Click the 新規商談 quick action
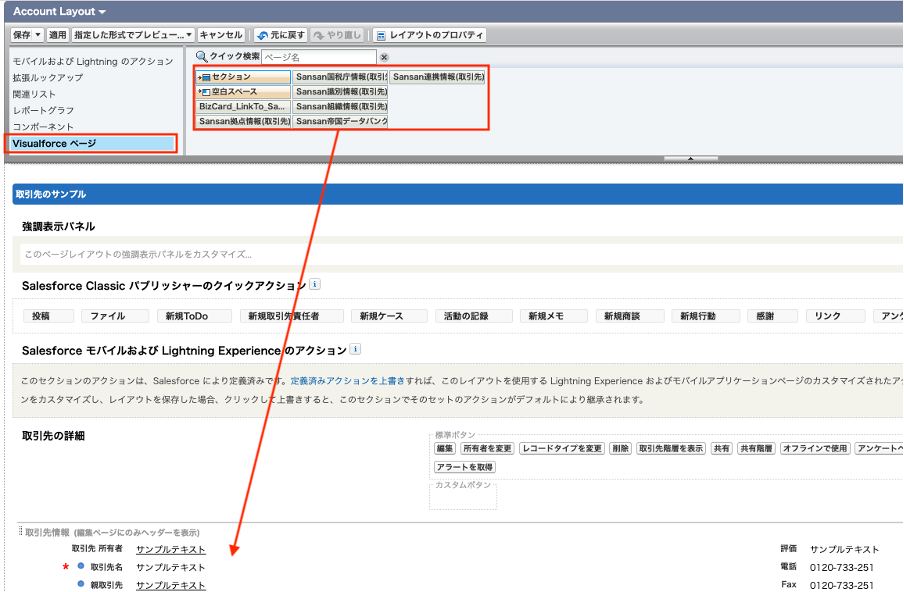Viewport: 904px width, 592px height. tap(630, 316)
